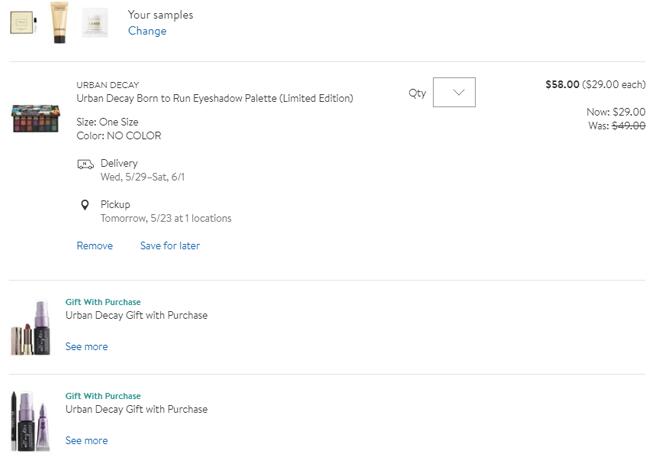Expand See more for second gift

tap(86, 441)
